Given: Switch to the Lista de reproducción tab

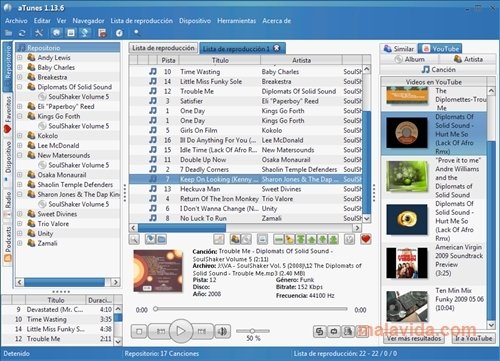Looking at the screenshot, I should click(163, 48).
